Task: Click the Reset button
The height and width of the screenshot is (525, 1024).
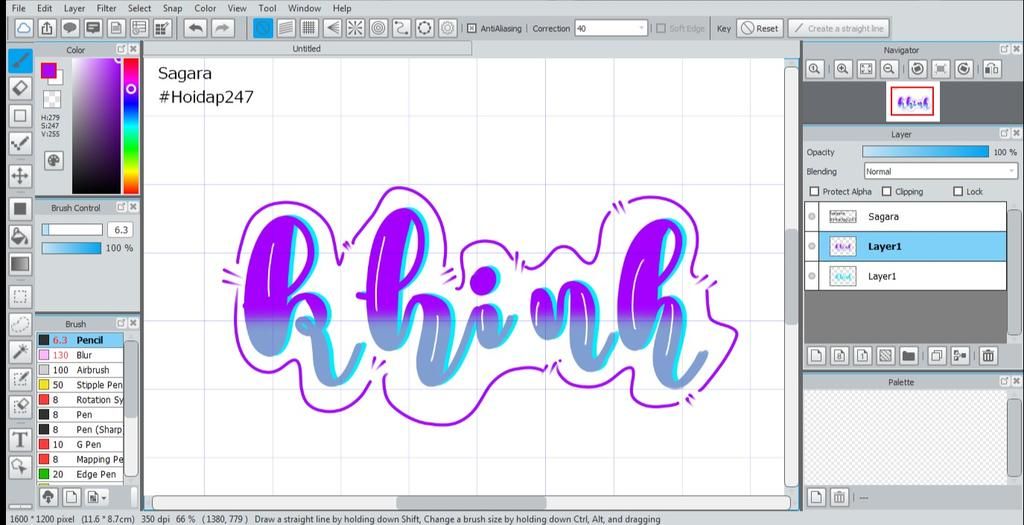Action: pyautogui.click(x=760, y=29)
